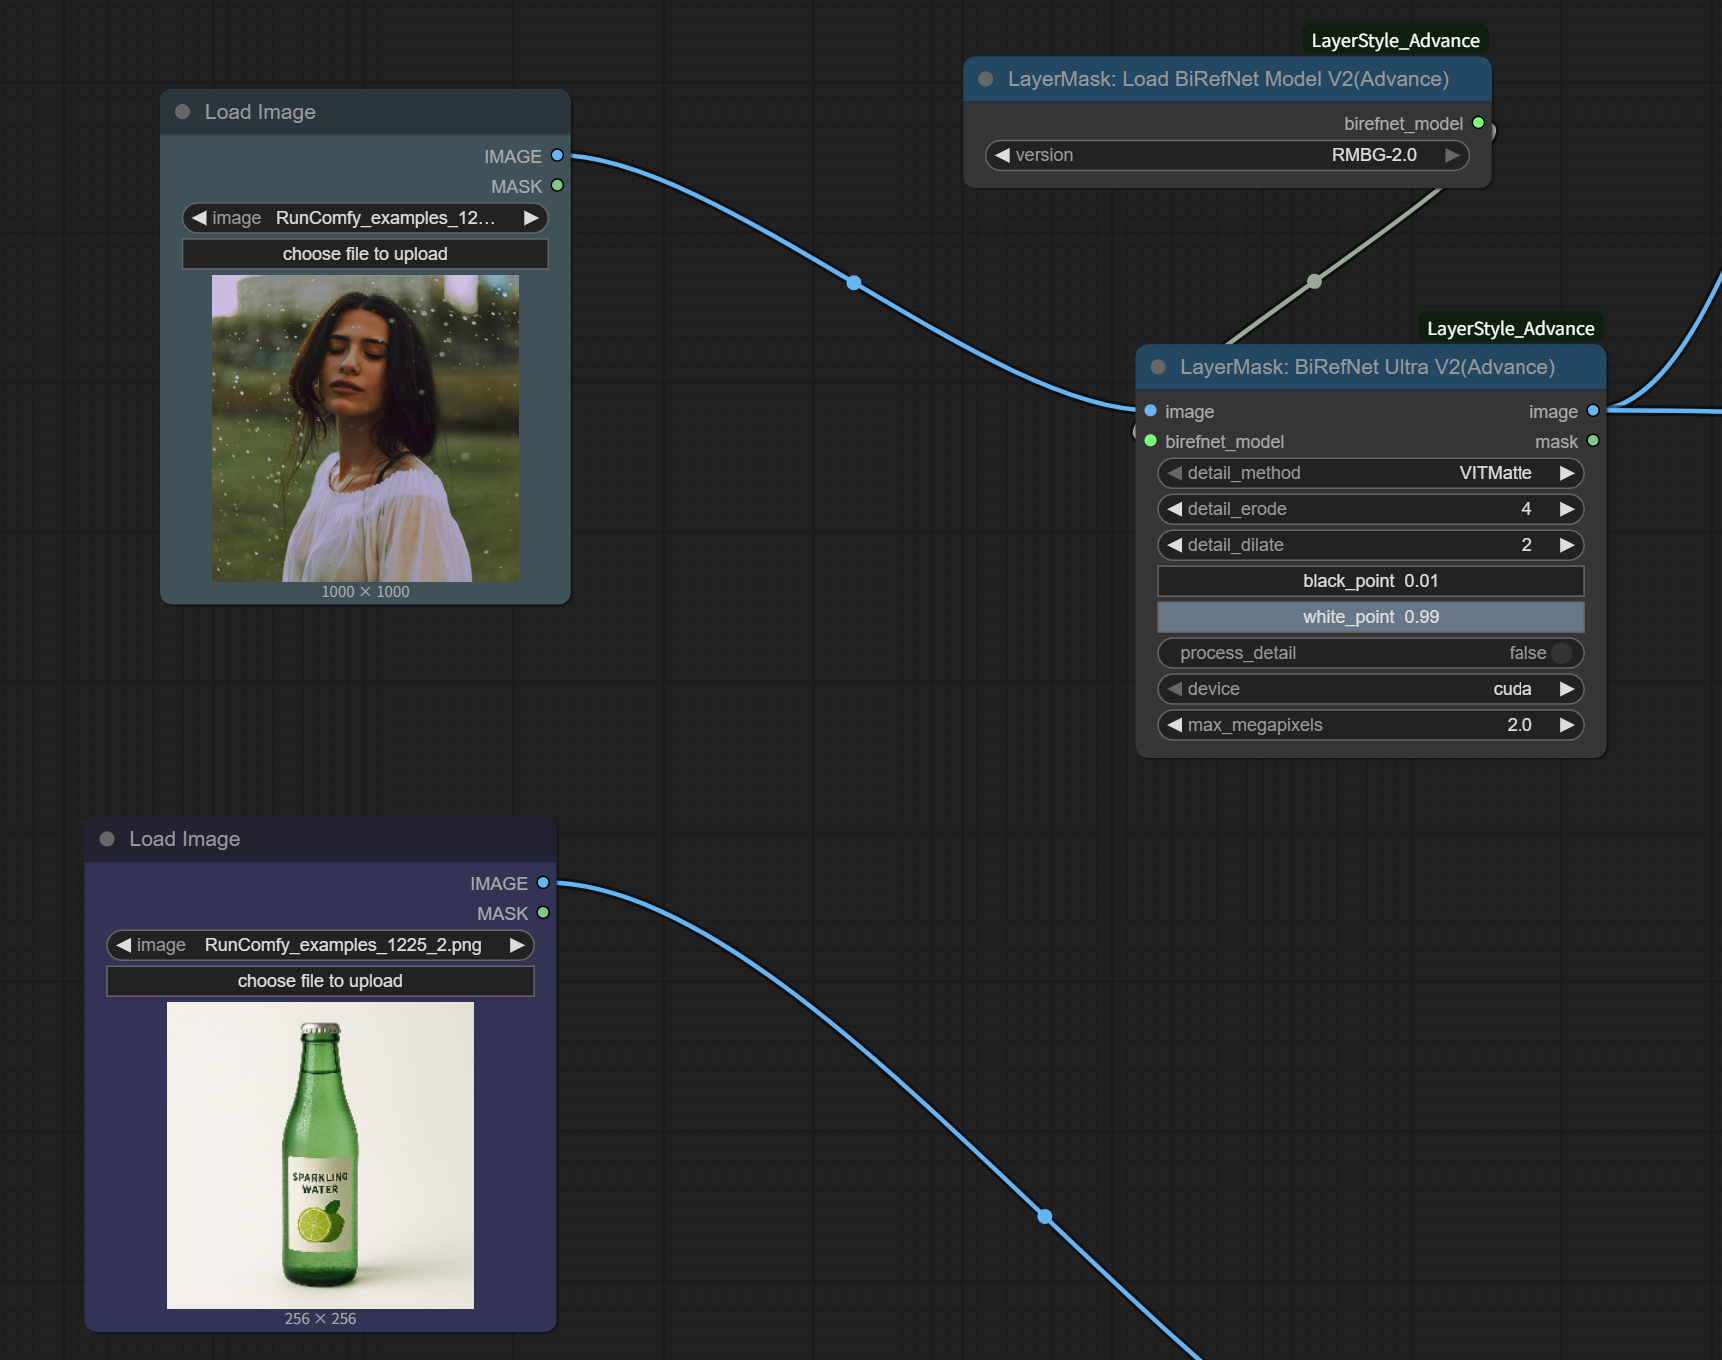1722x1360 pixels.
Task: Select previous image file in top Load Image node
Action: pos(199,218)
